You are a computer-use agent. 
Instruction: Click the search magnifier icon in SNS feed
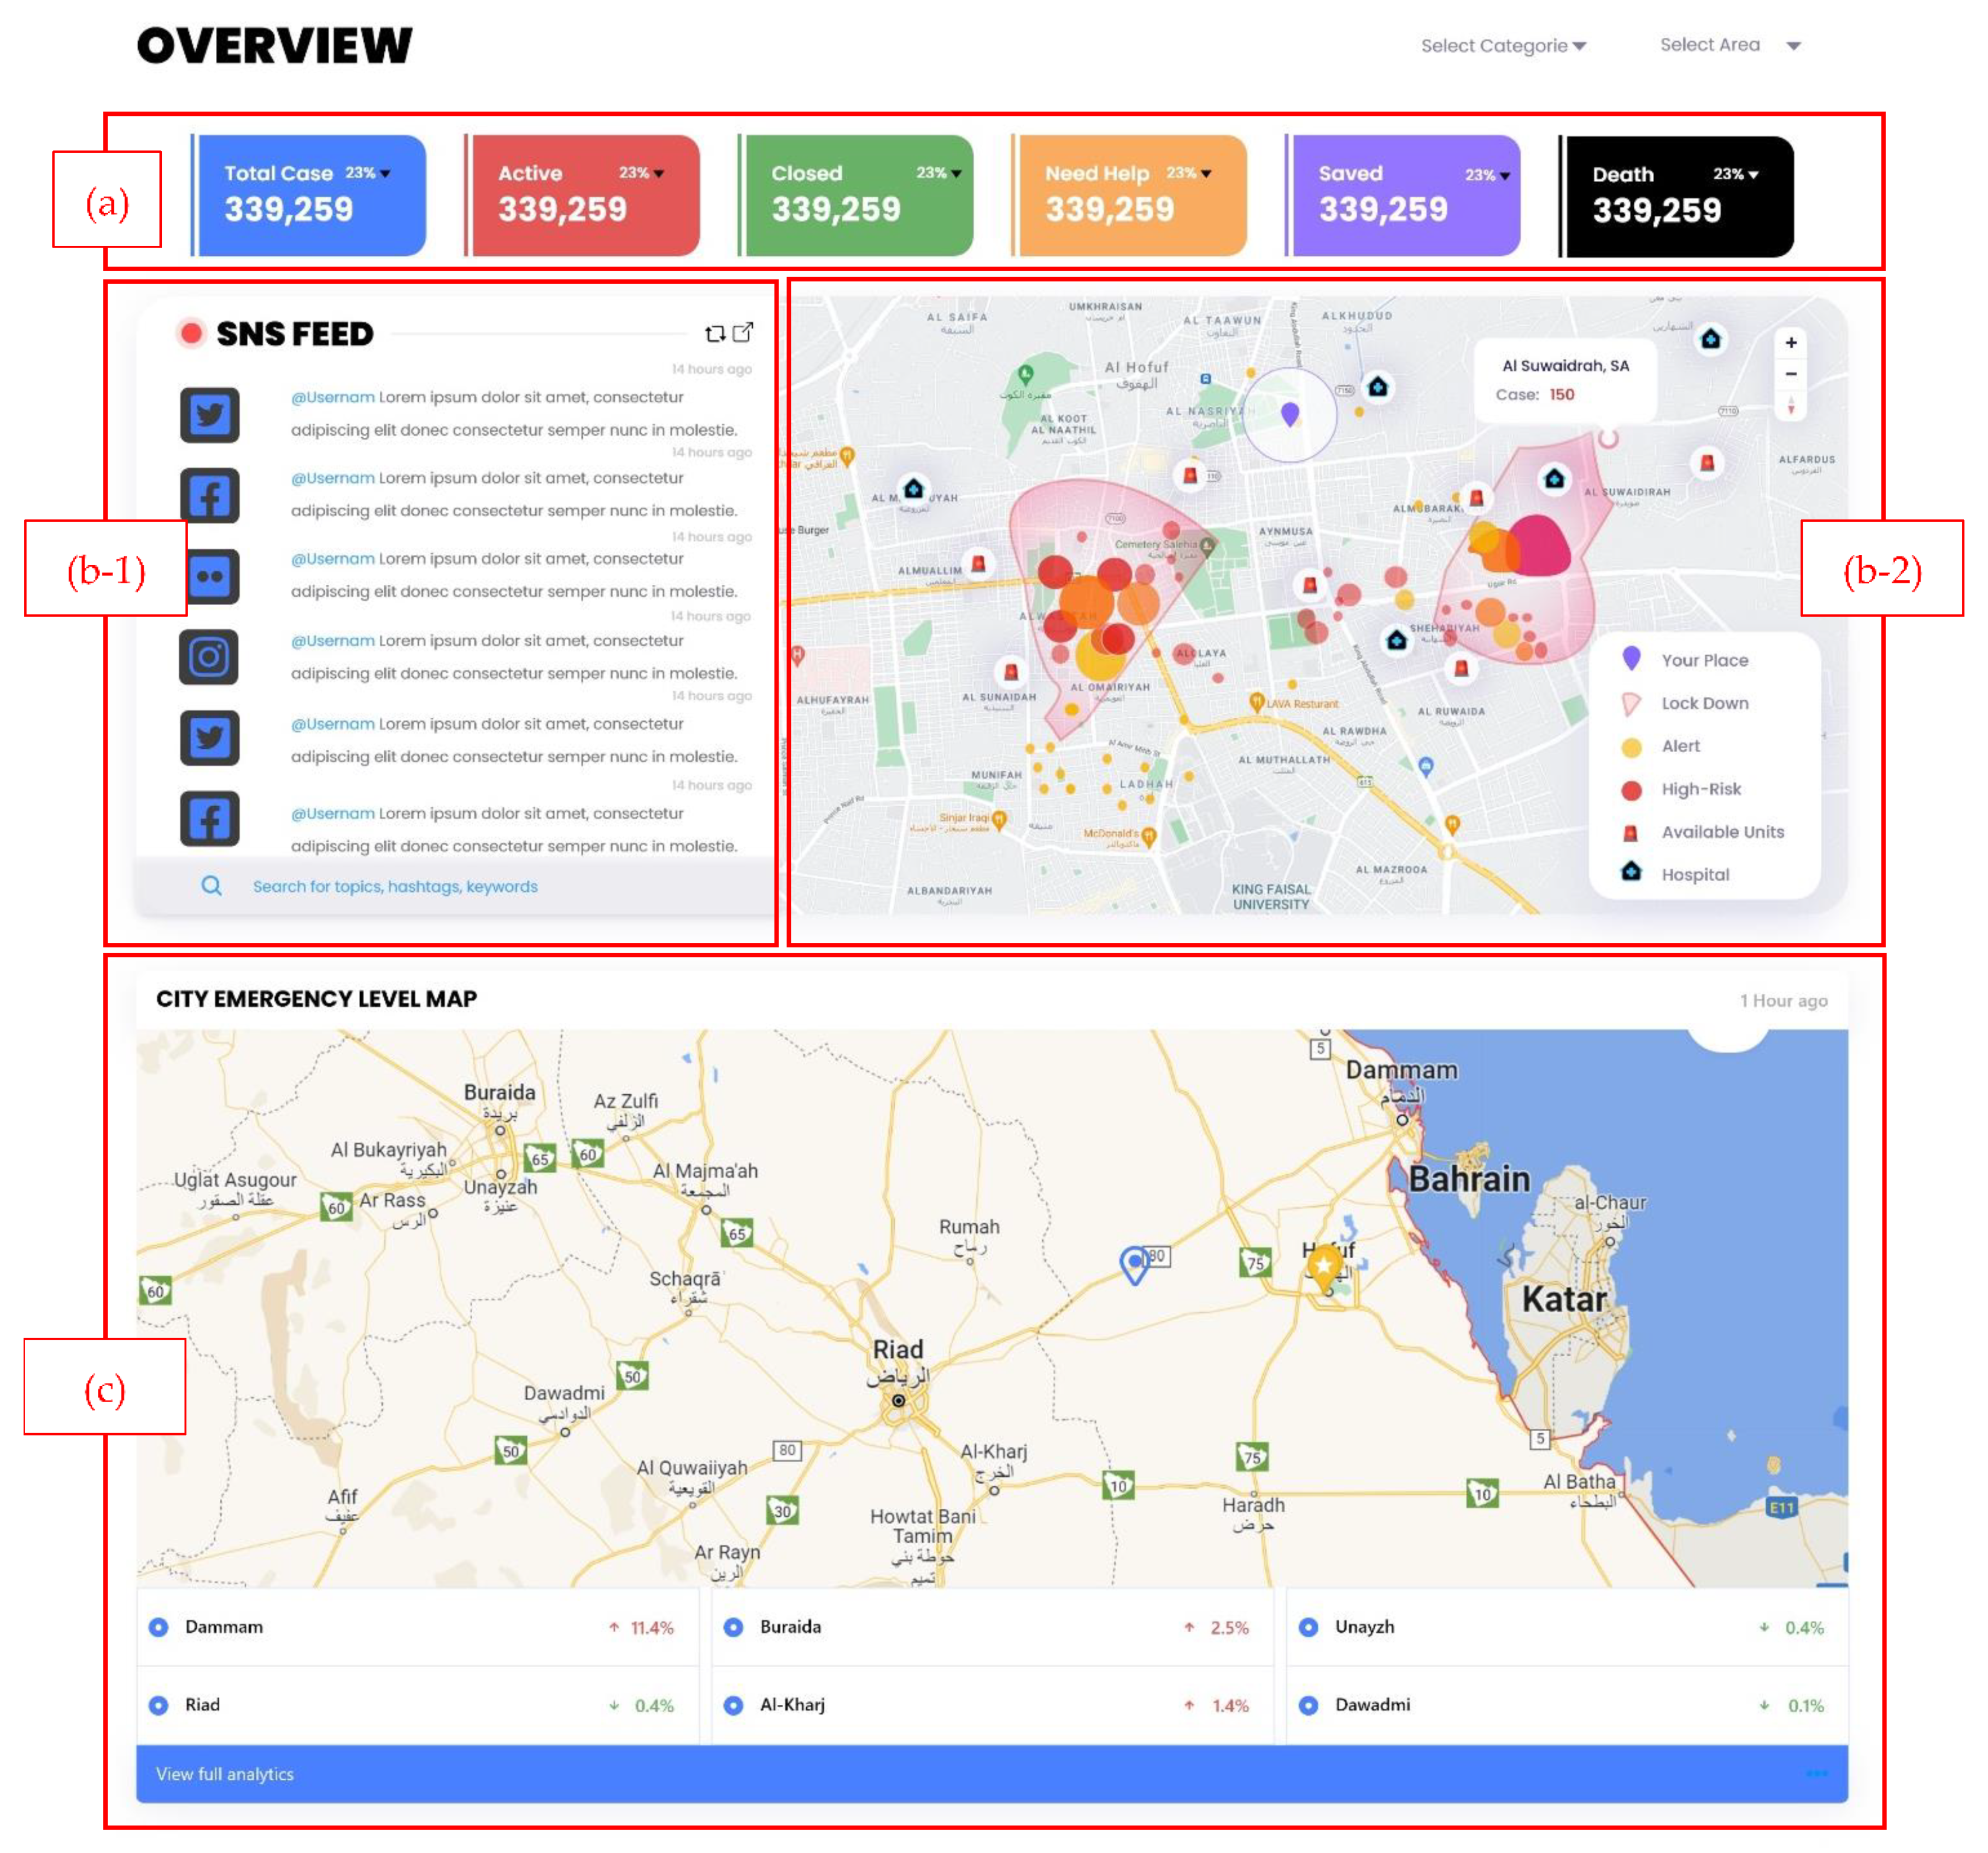(x=211, y=886)
